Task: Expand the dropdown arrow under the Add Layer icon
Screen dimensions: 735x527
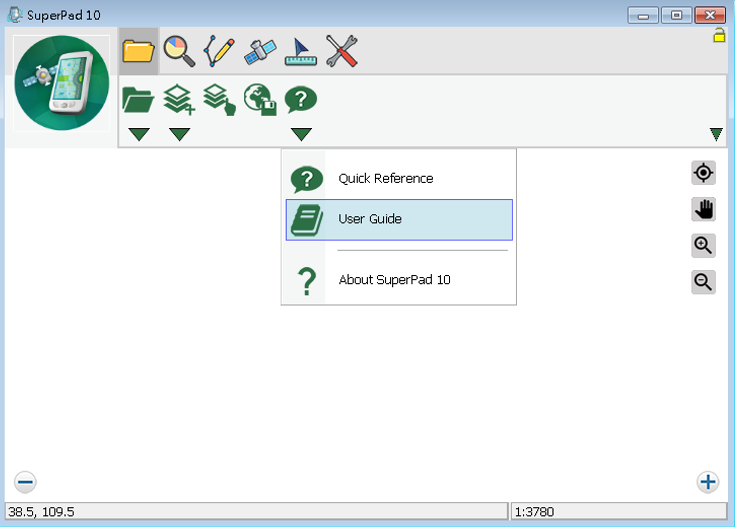Action: point(180,134)
